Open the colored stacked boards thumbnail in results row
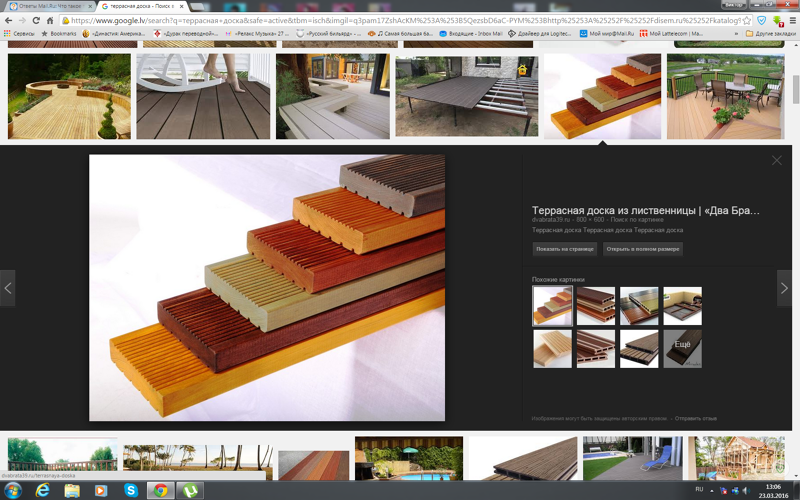The width and height of the screenshot is (800, 500). [602, 96]
